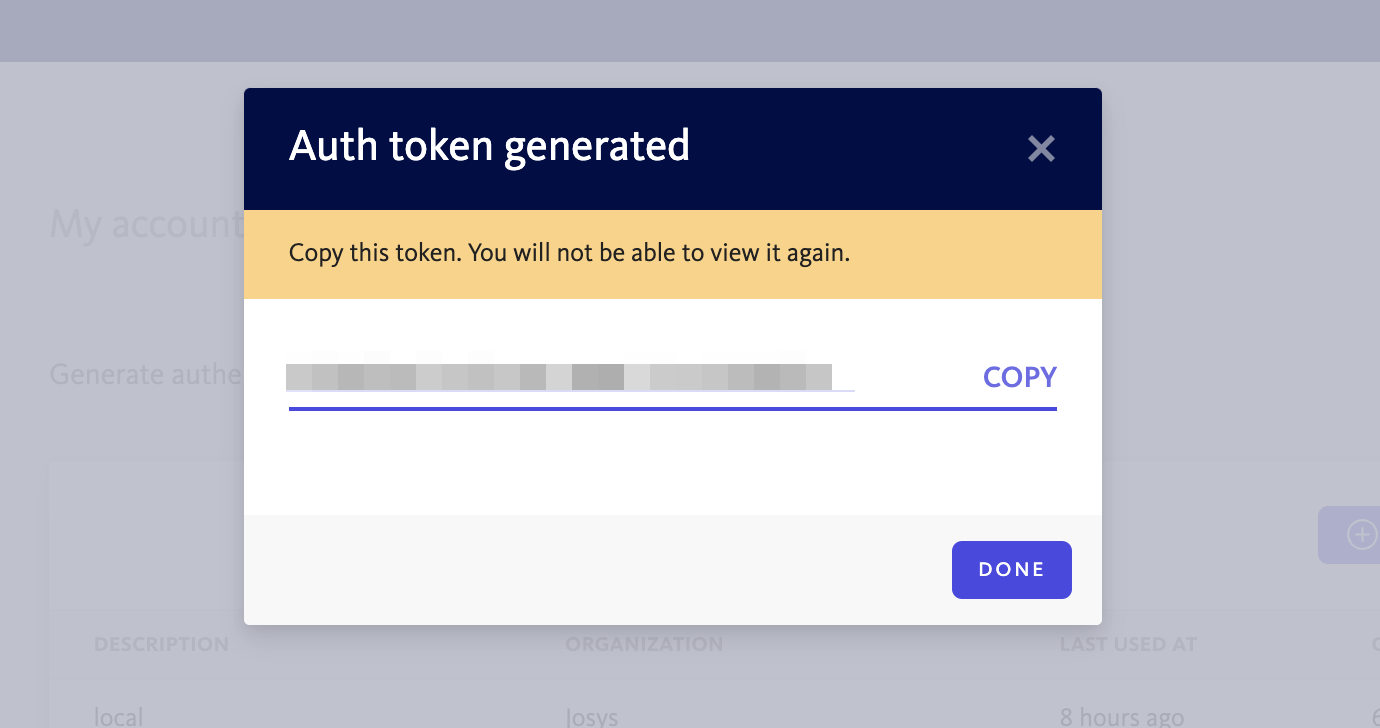1380x728 pixels.
Task: Click COPY to copy the token
Action: click(1019, 377)
